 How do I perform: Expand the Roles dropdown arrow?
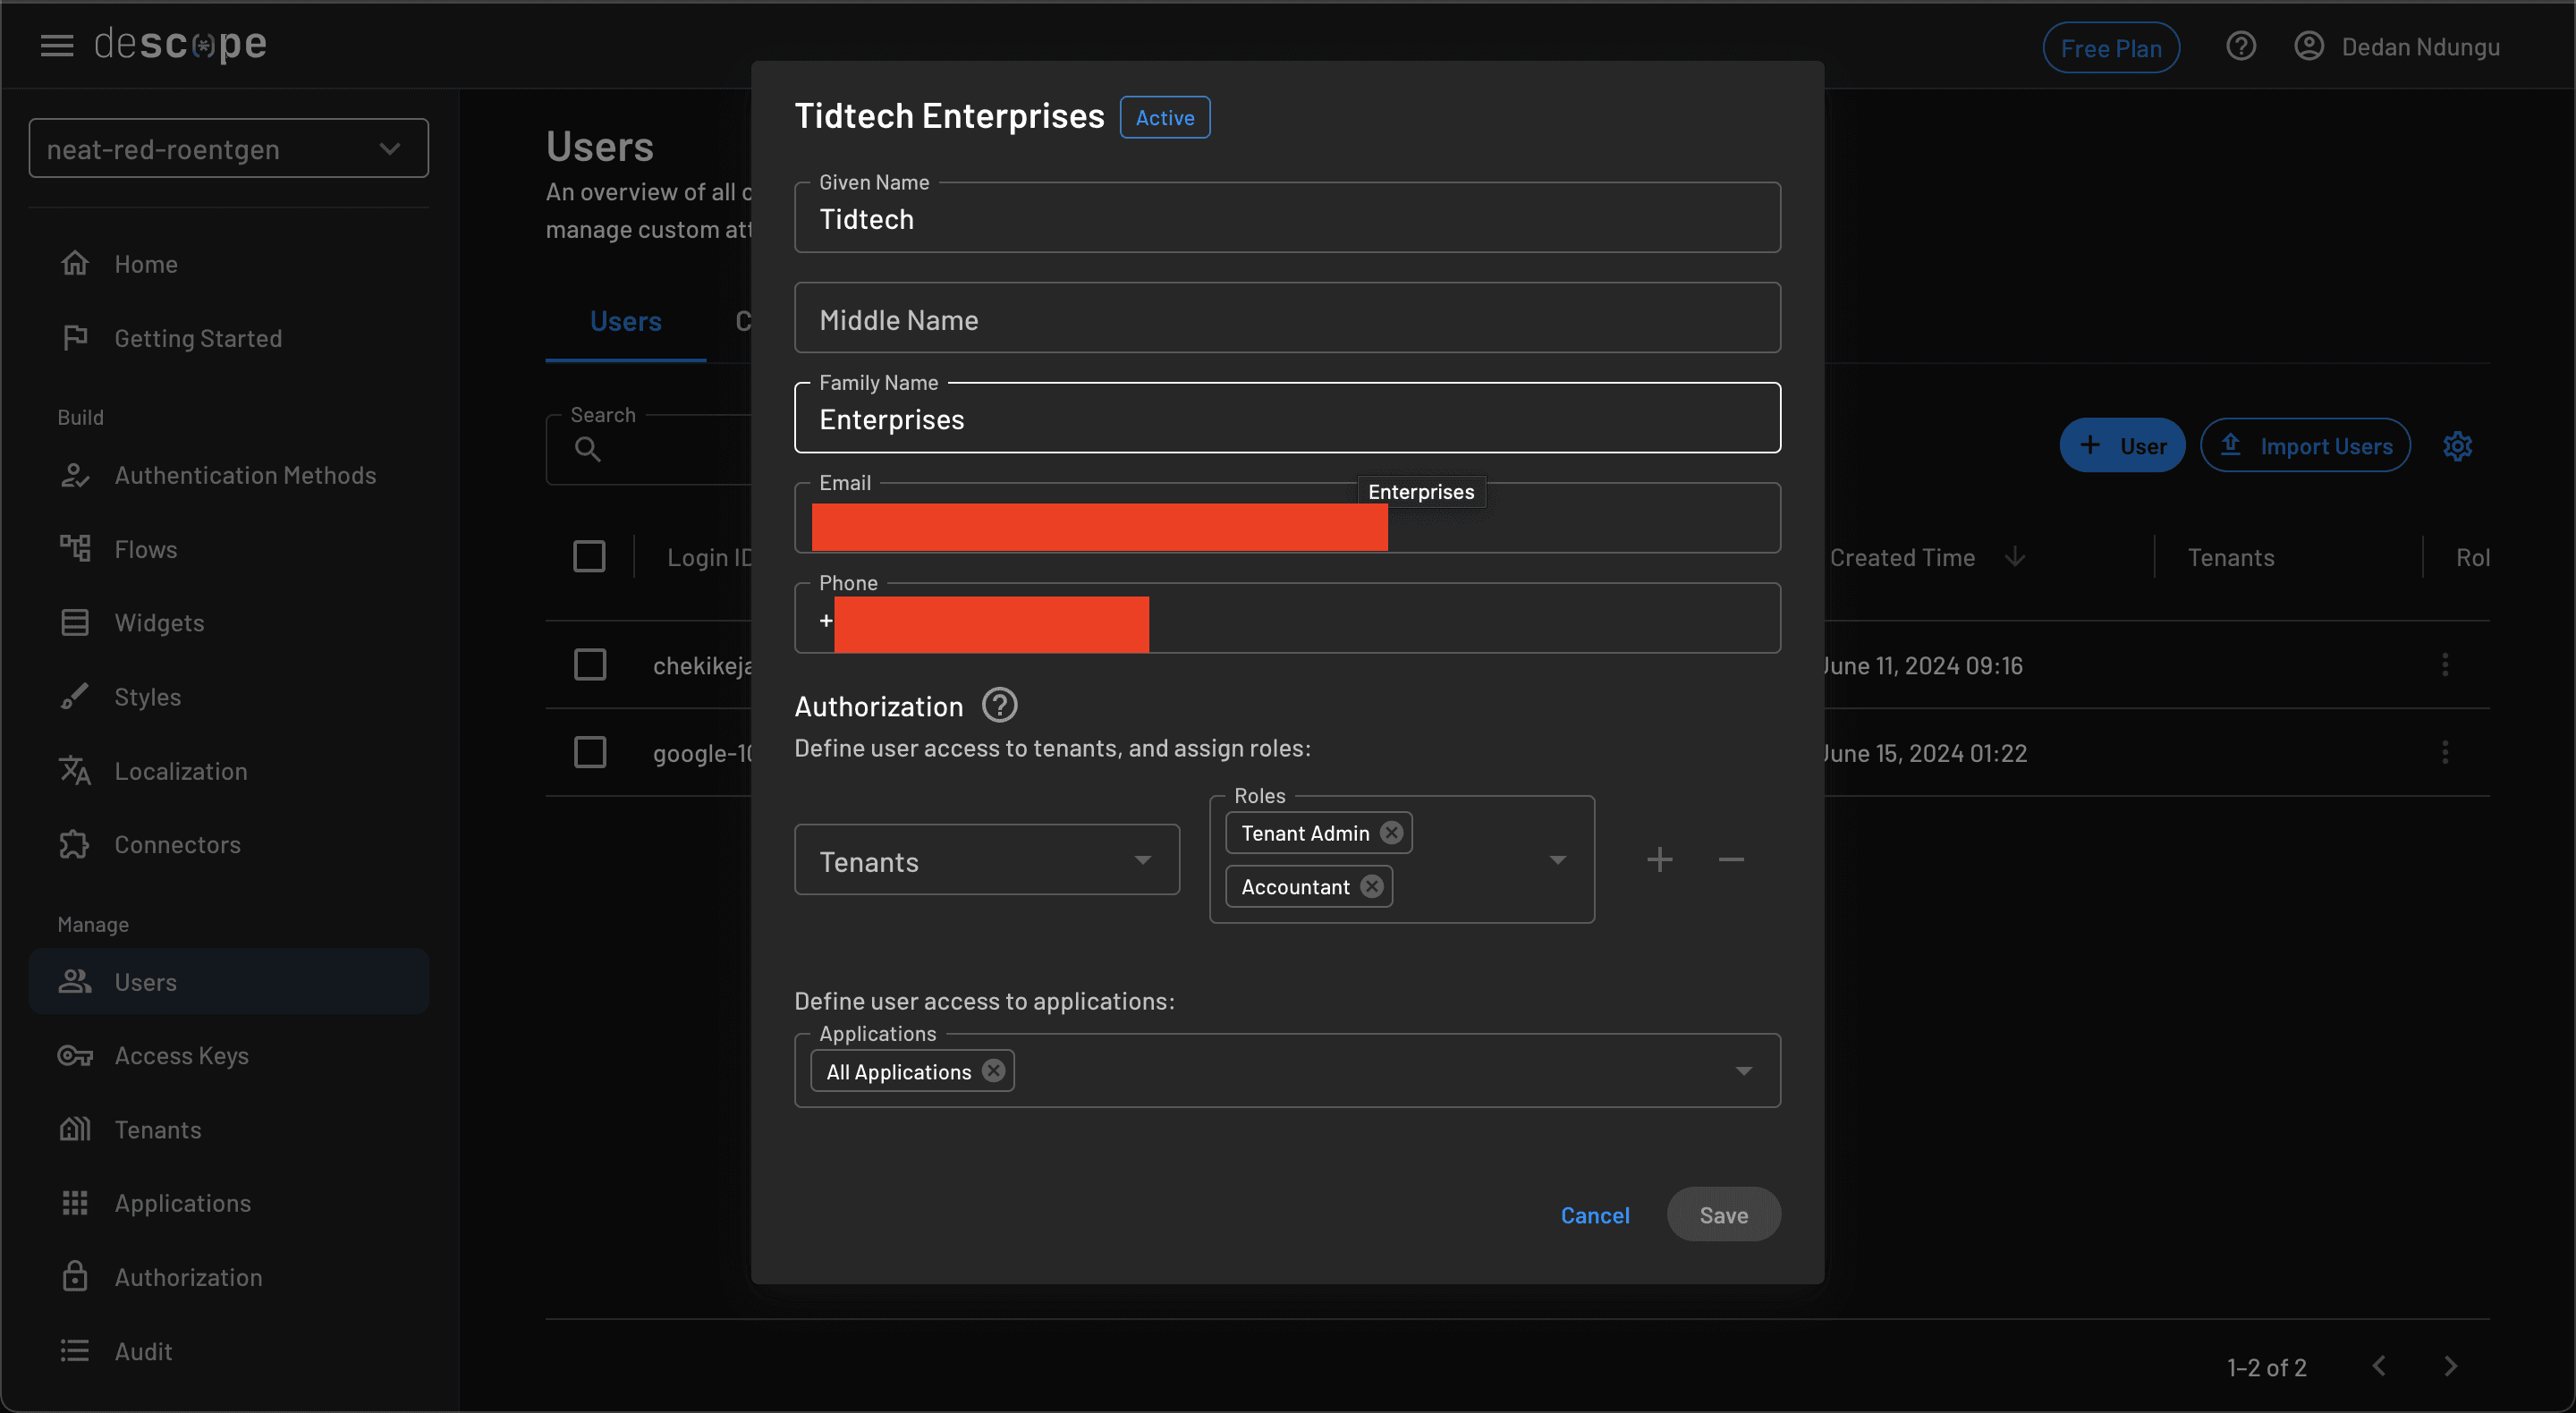[x=1557, y=860]
